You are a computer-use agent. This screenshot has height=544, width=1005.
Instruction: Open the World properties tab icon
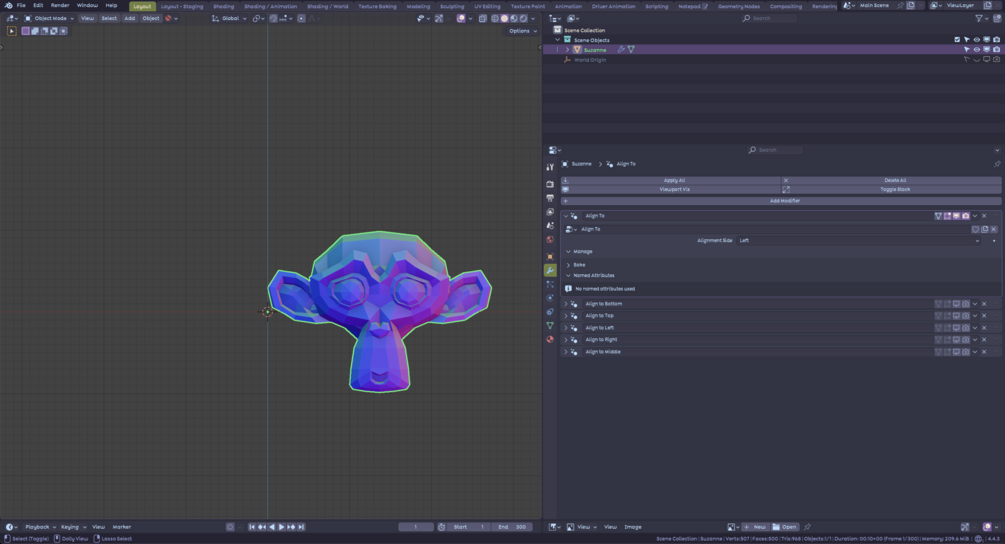[550, 240]
